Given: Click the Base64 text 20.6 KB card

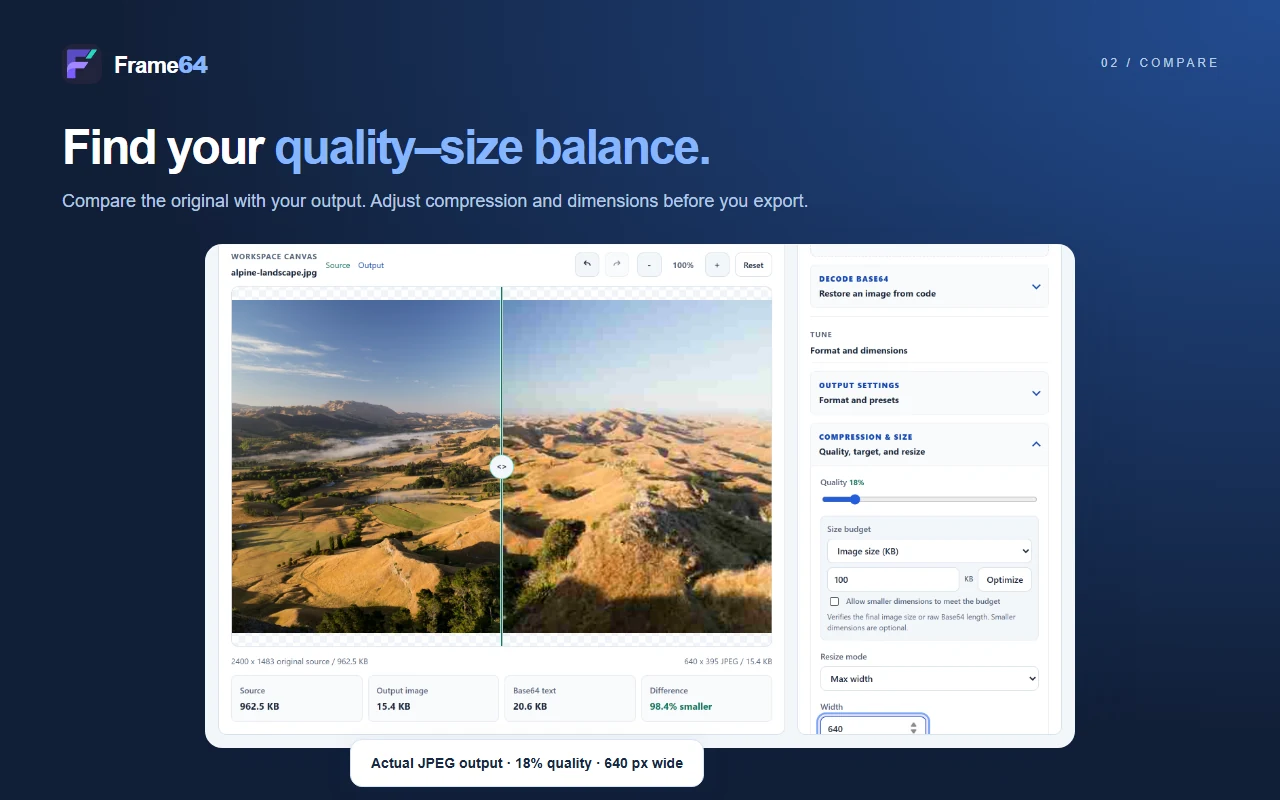Looking at the screenshot, I should click(x=570, y=698).
